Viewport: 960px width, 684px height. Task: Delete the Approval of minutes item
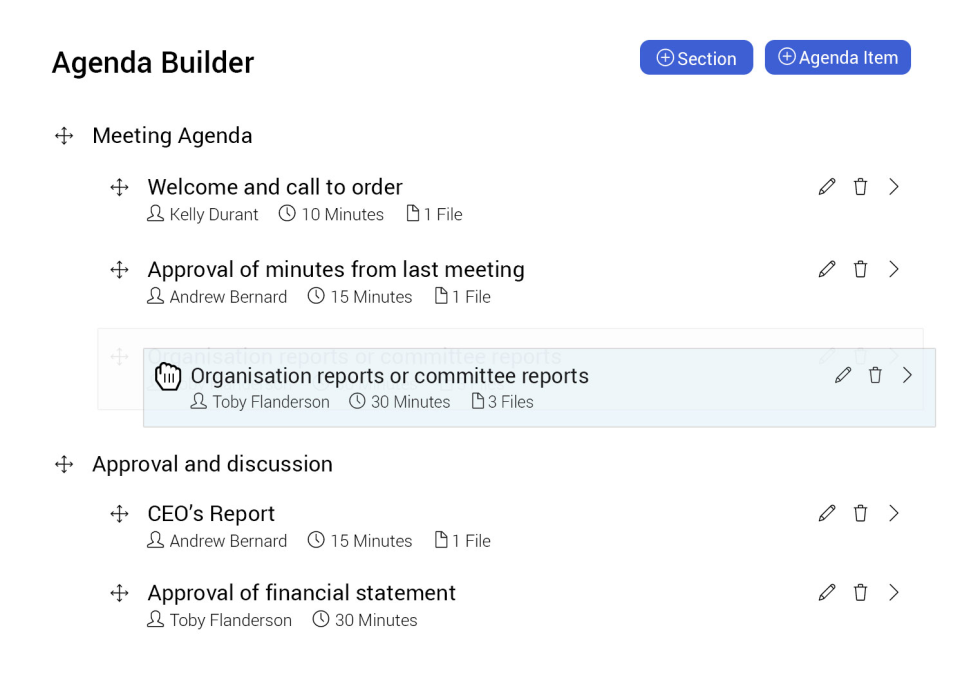(x=860, y=269)
